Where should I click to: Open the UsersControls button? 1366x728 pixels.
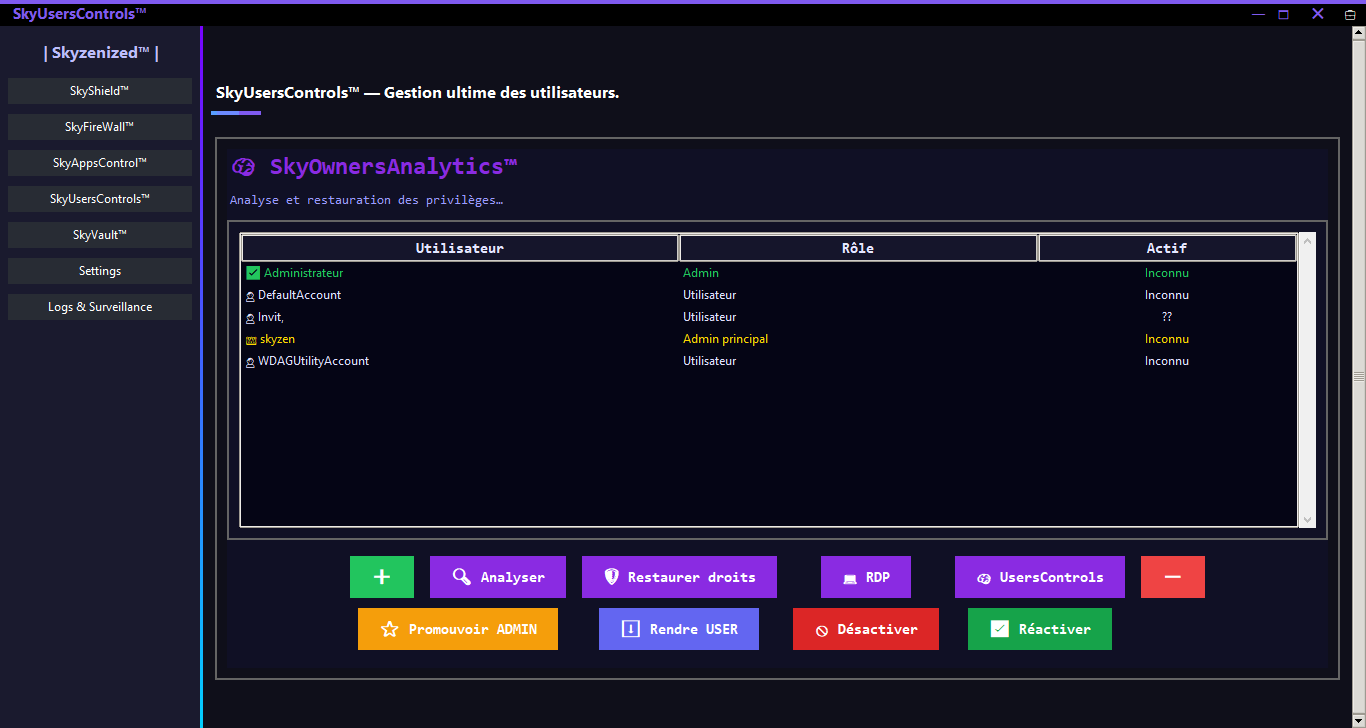click(1039, 577)
